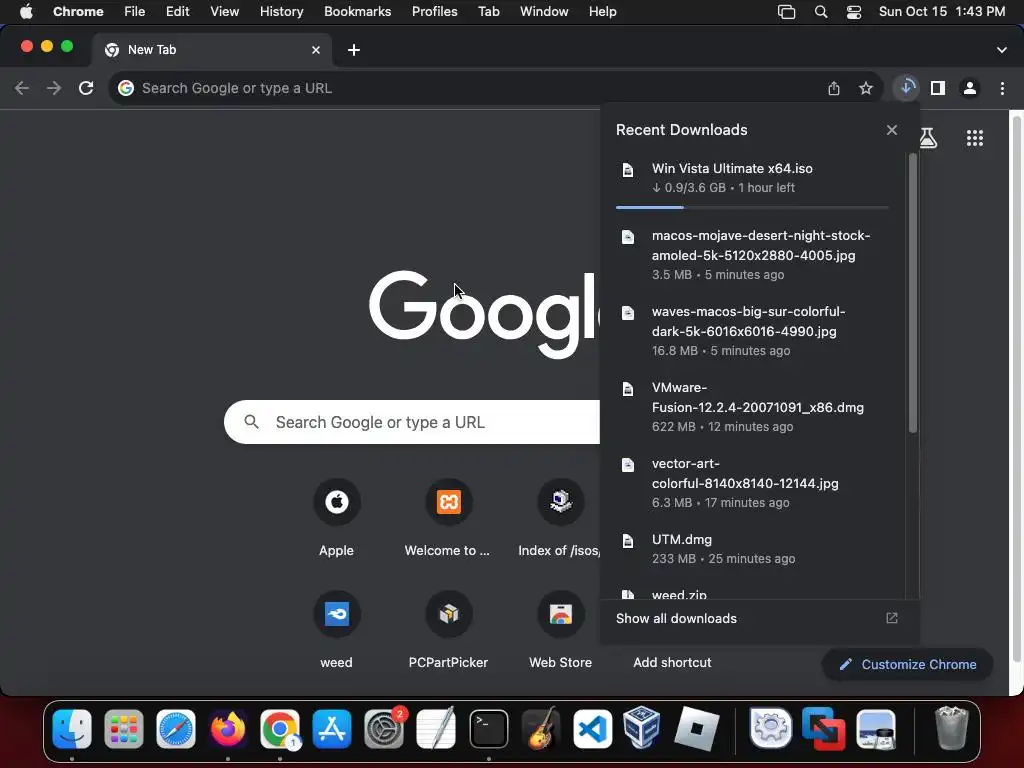Image resolution: width=1024 pixels, height=768 pixels.
Task: Click the UTM.dmg download entry
Action: (752, 549)
